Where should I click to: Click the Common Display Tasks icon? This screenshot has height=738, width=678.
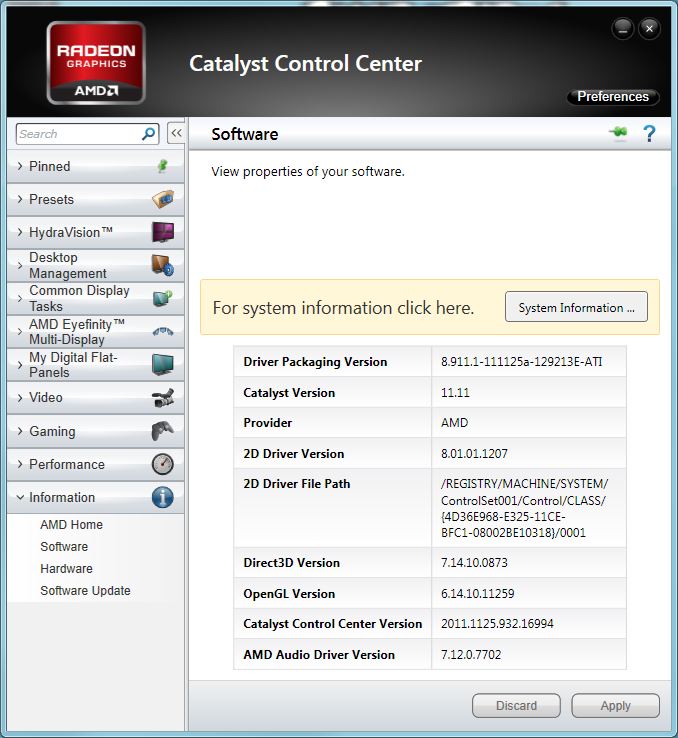point(163,298)
